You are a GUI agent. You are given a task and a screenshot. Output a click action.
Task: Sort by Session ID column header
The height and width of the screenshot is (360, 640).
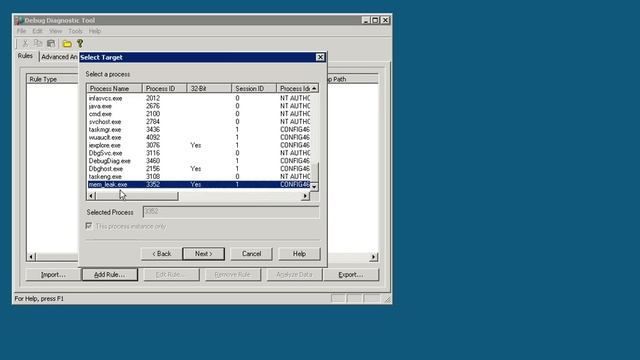pos(254,89)
